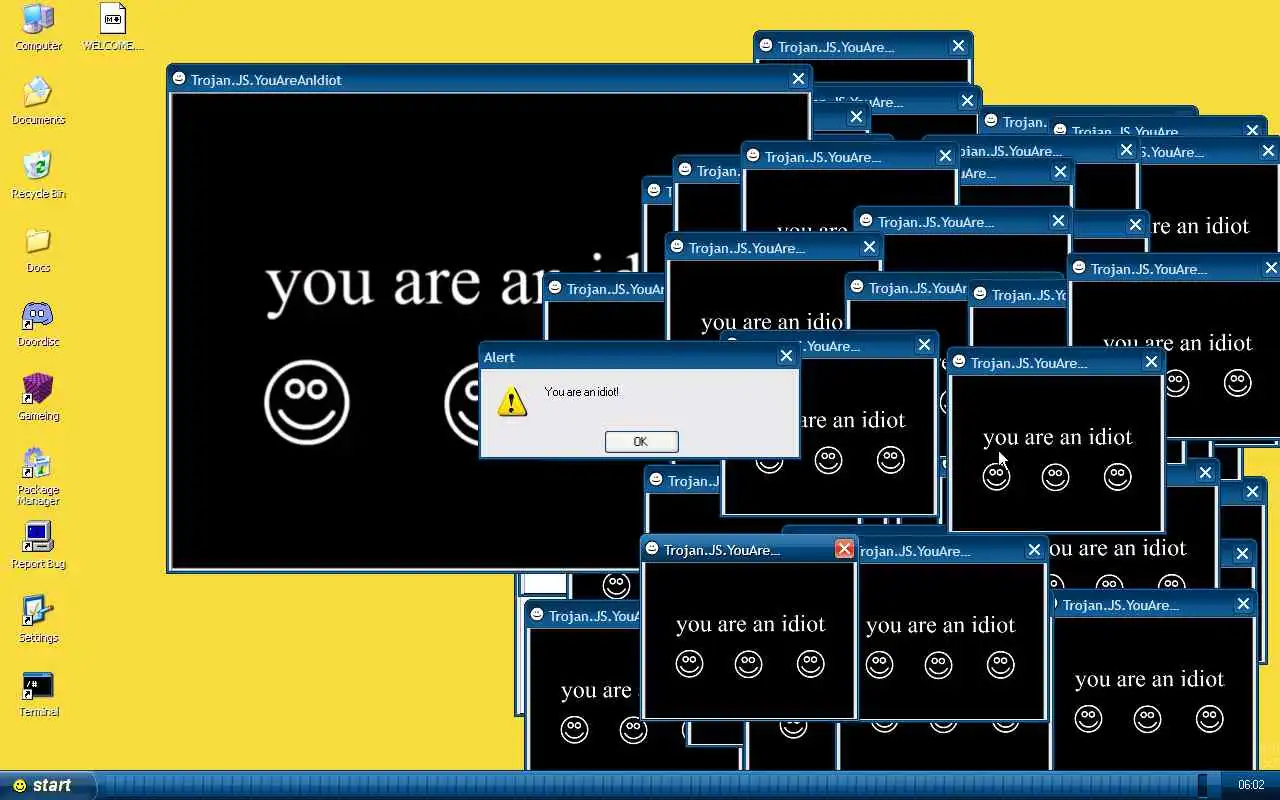Viewport: 1280px width, 800px height.
Task: Open the Computer desktop icon
Action: 38,27
